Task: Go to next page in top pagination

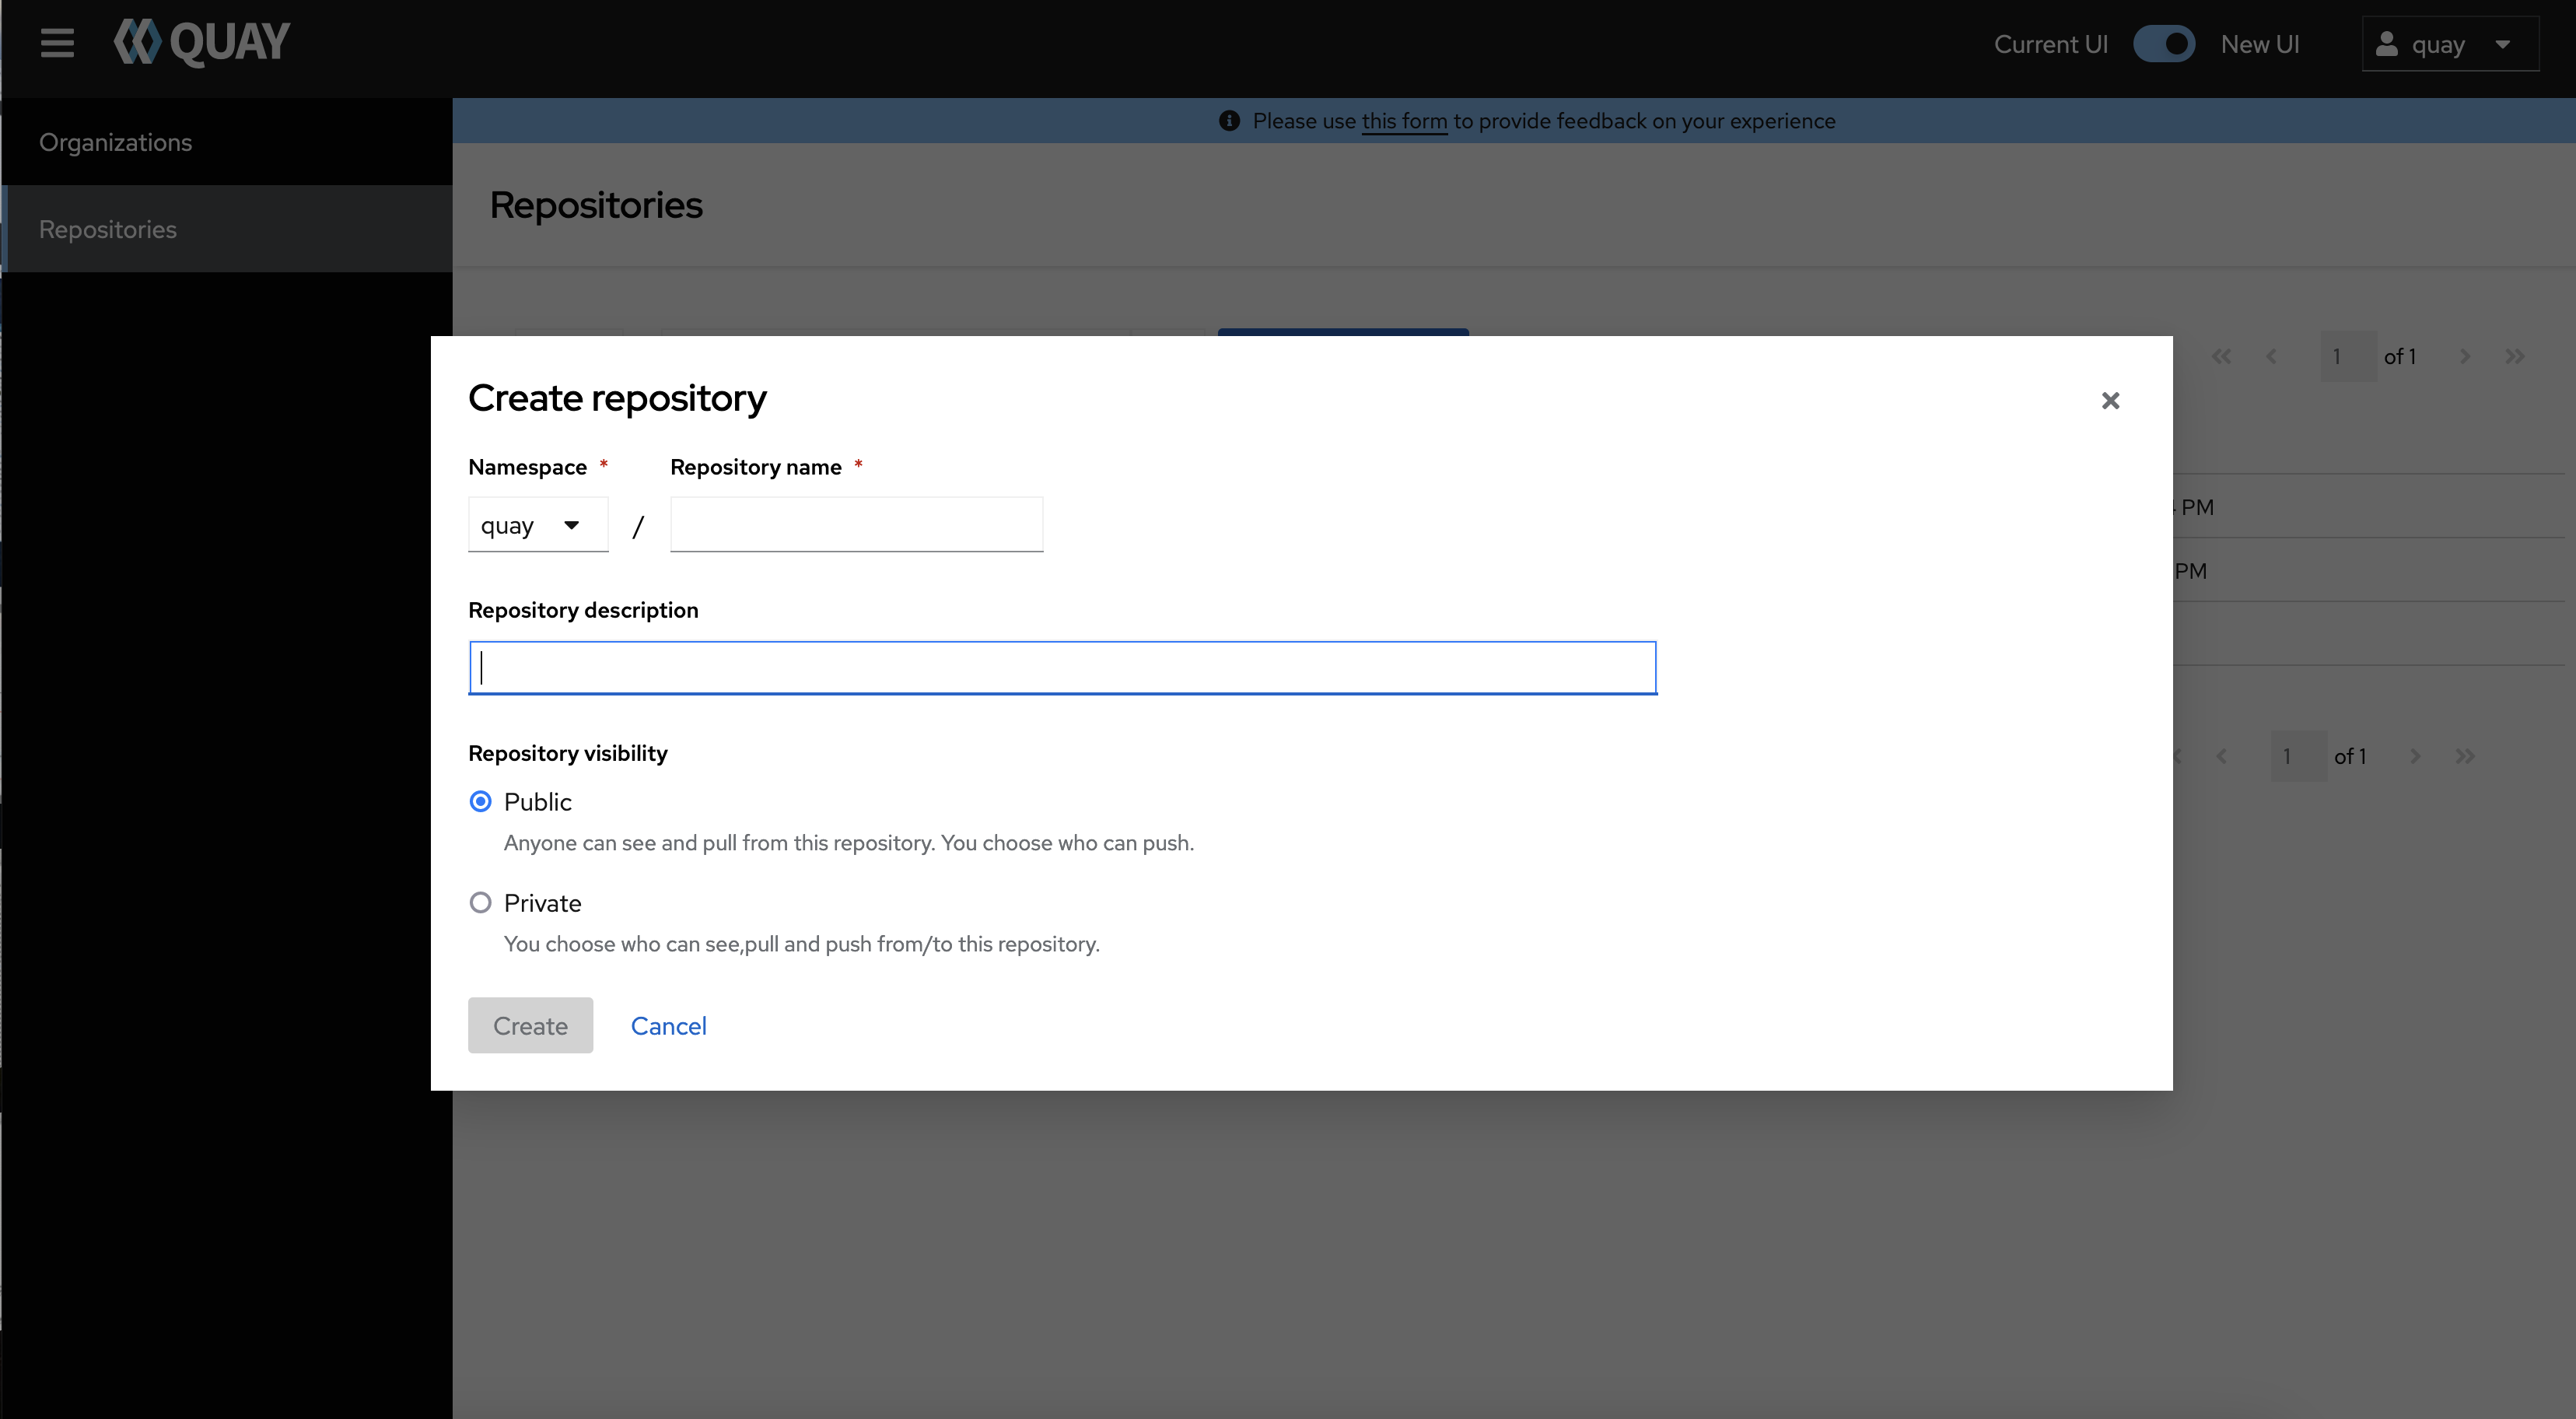Action: 2465,357
